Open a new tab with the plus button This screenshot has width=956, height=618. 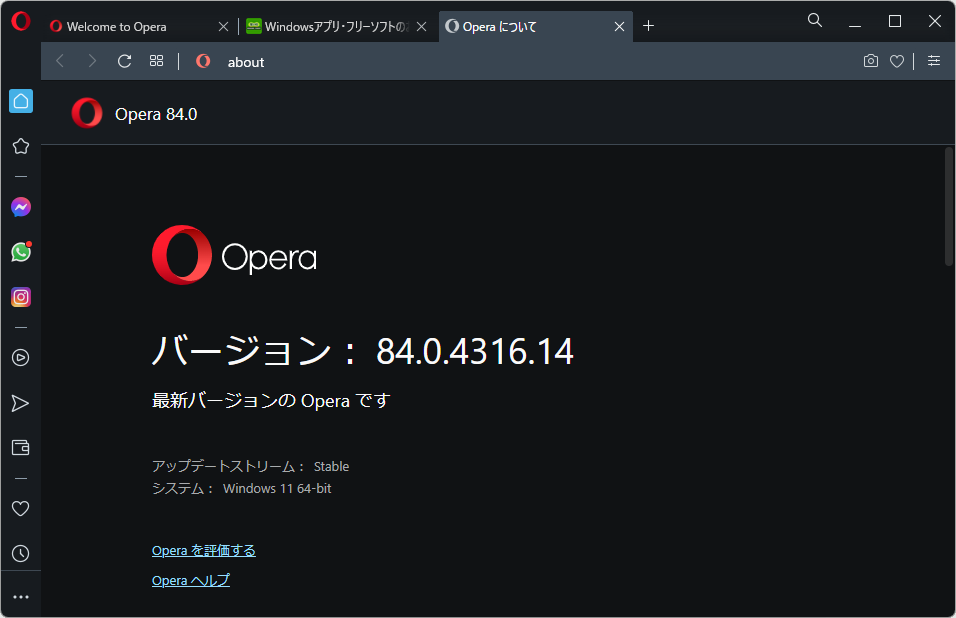(648, 26)
